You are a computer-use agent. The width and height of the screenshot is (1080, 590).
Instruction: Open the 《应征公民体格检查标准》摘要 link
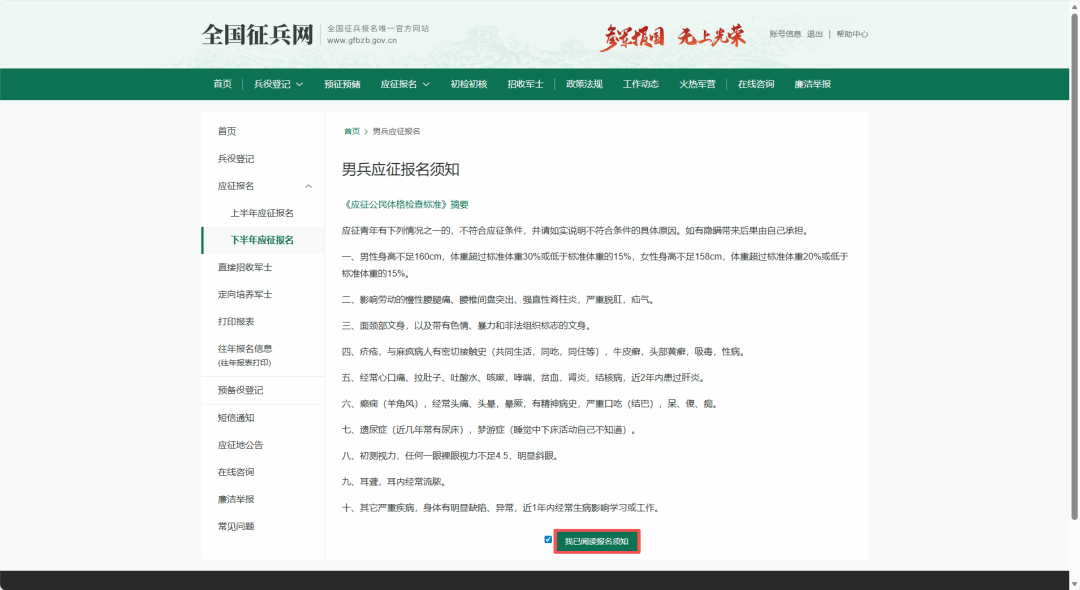pos(405,204)
